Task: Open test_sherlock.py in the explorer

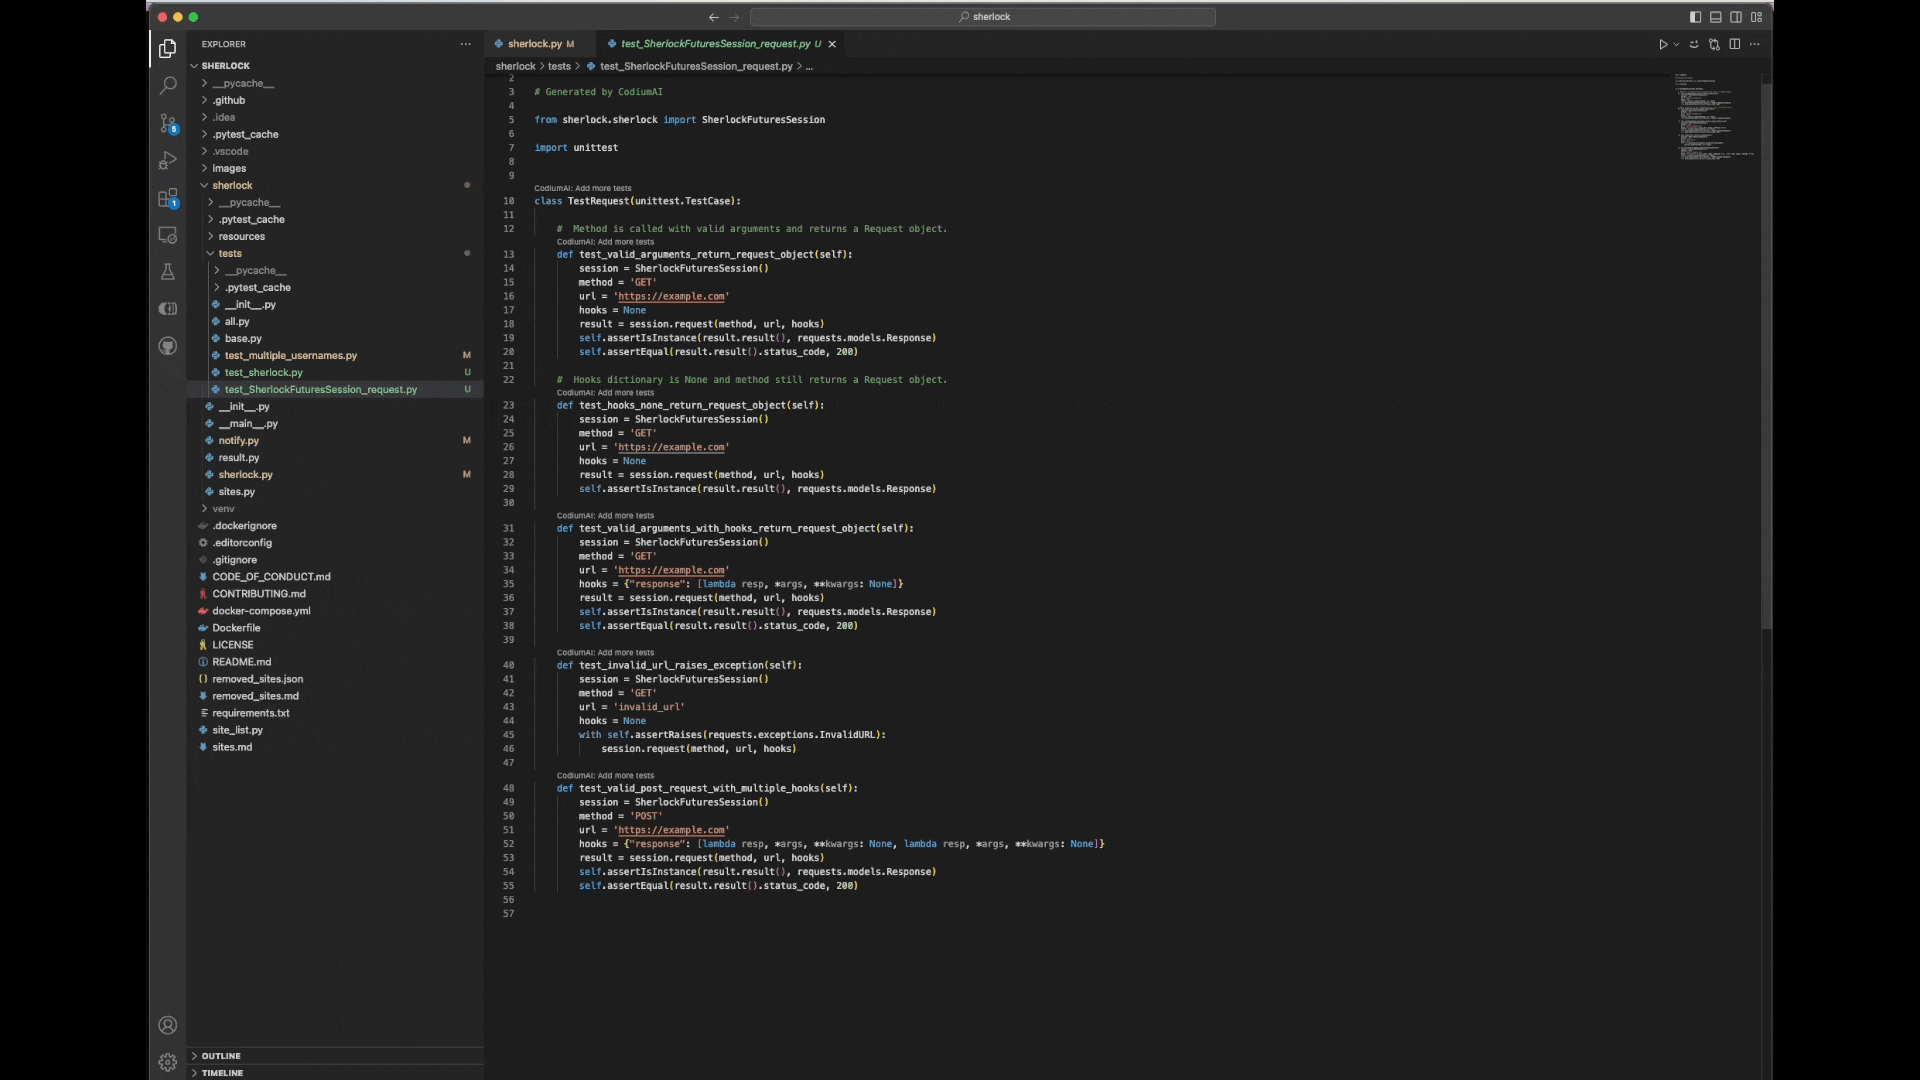Action: [263, 373]
